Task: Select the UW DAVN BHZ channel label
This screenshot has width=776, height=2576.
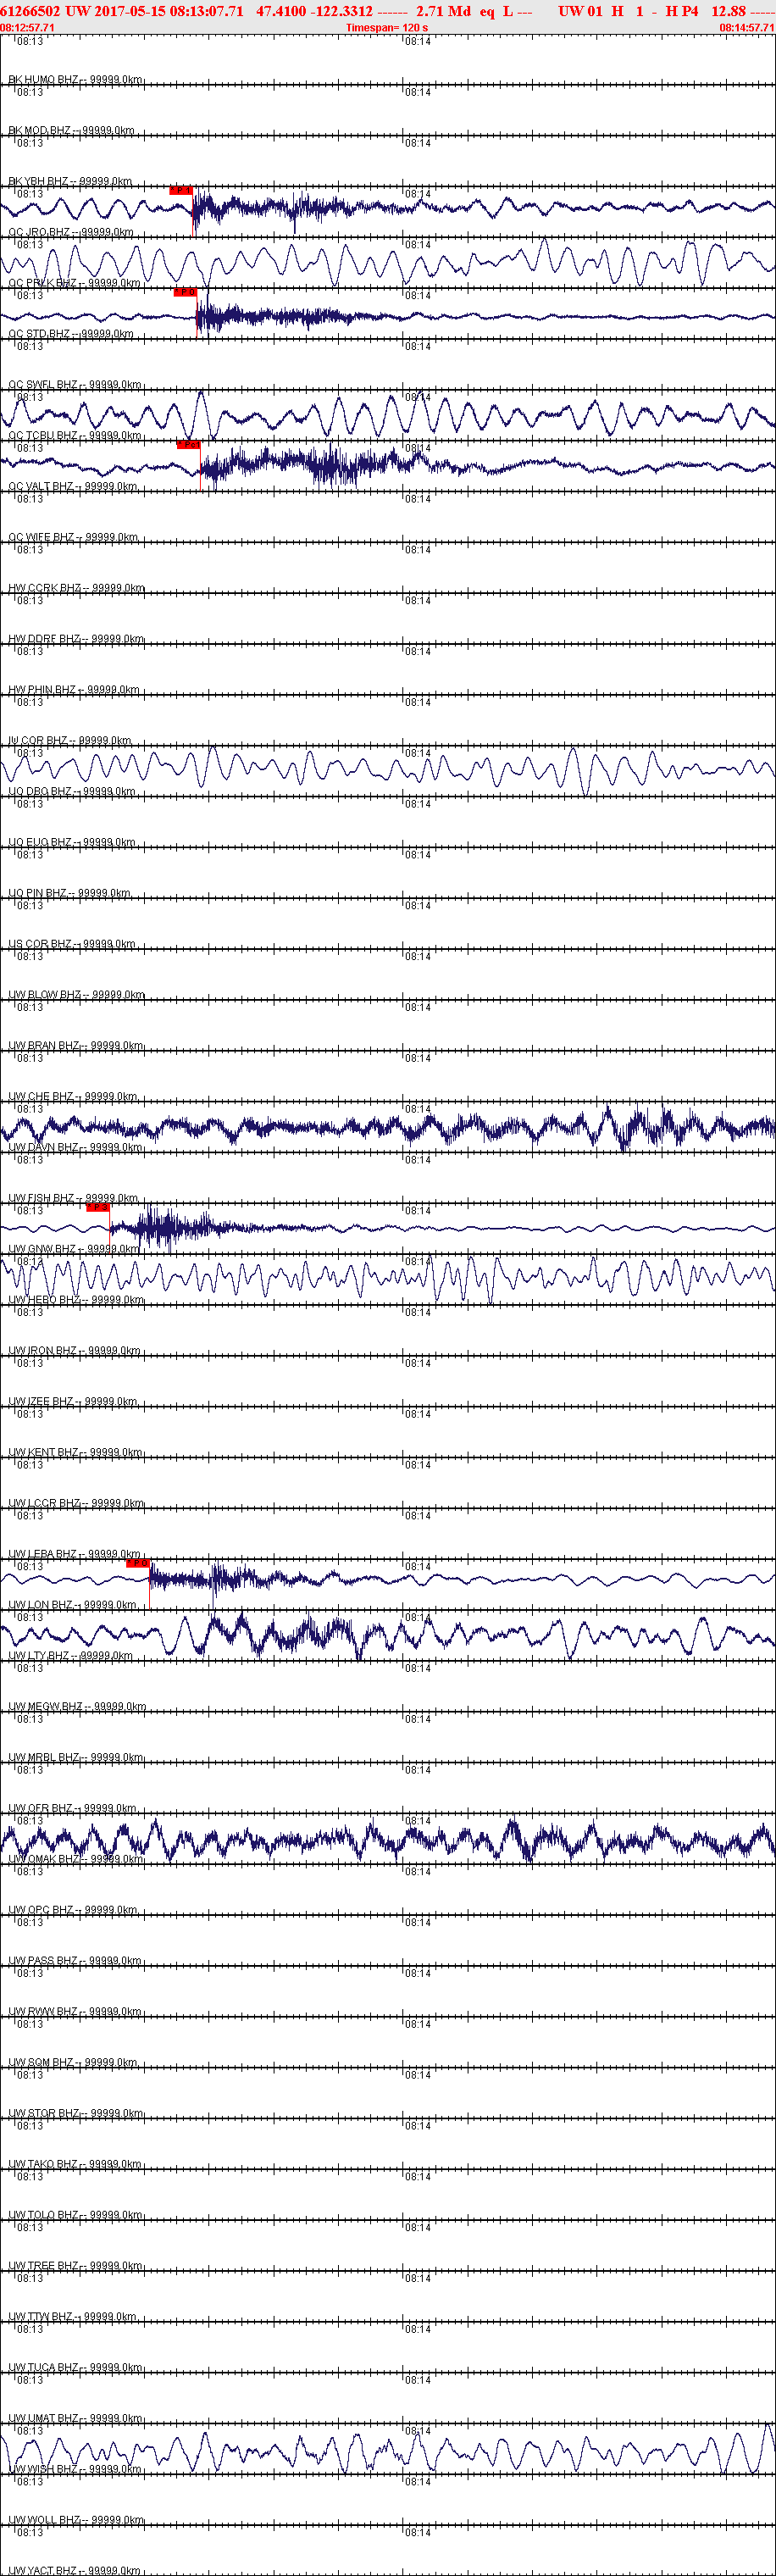Action: (x=75, y=1147)
